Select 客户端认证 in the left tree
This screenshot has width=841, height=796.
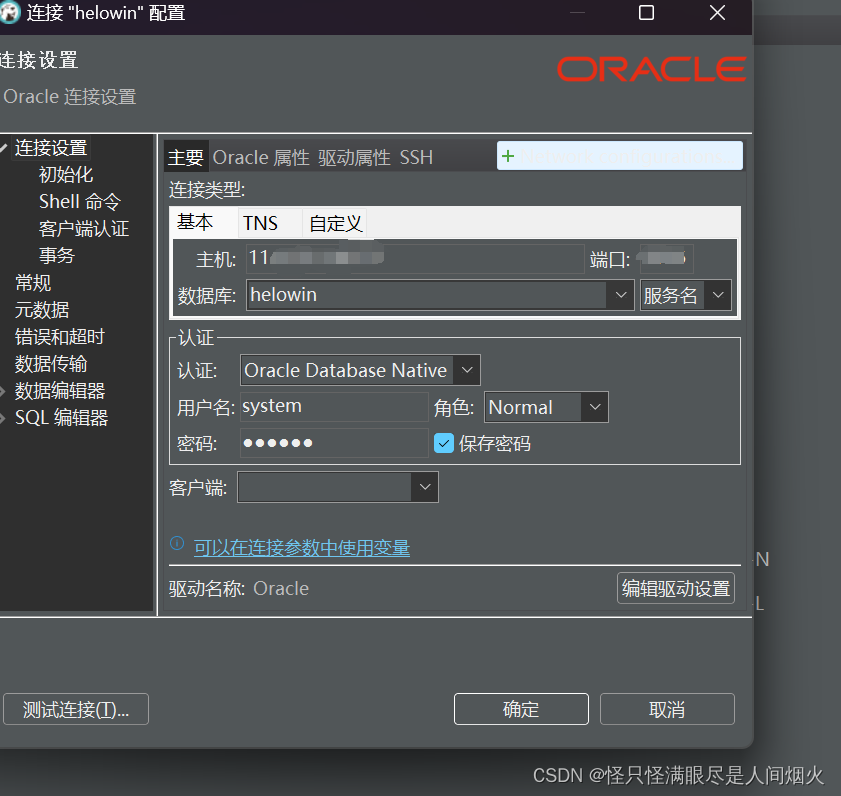(x=84, y=229)
